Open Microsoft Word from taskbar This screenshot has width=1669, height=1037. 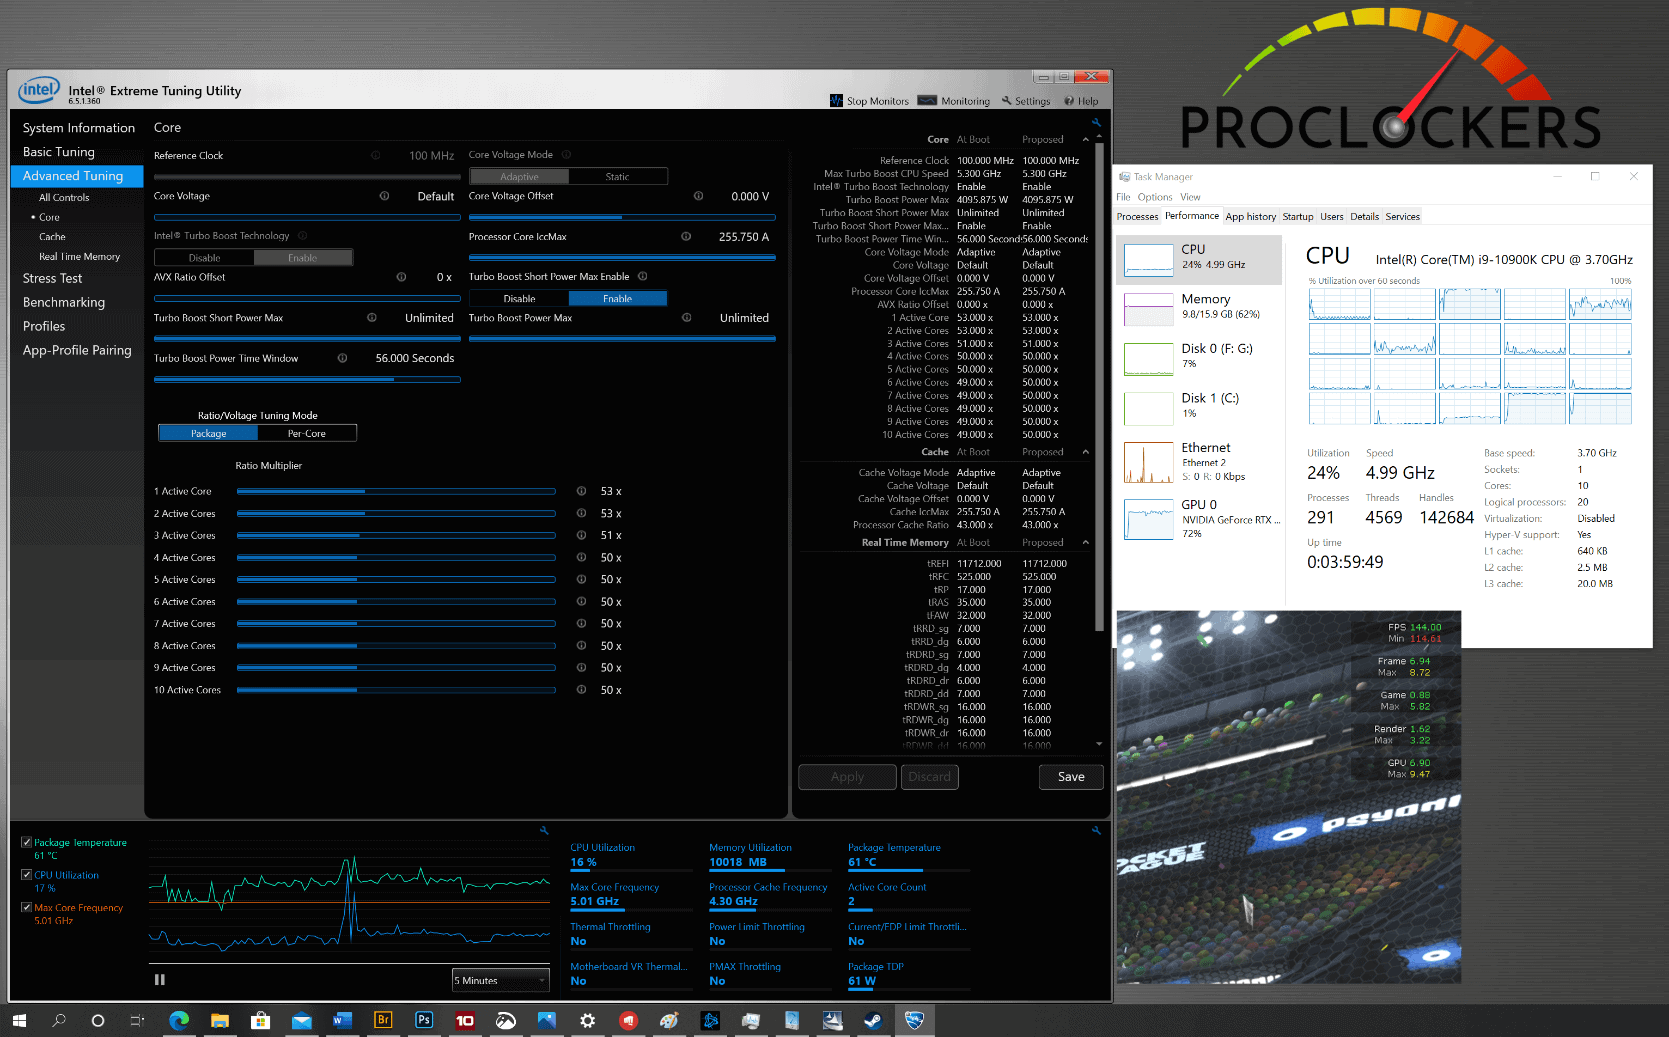[342, 1020]
